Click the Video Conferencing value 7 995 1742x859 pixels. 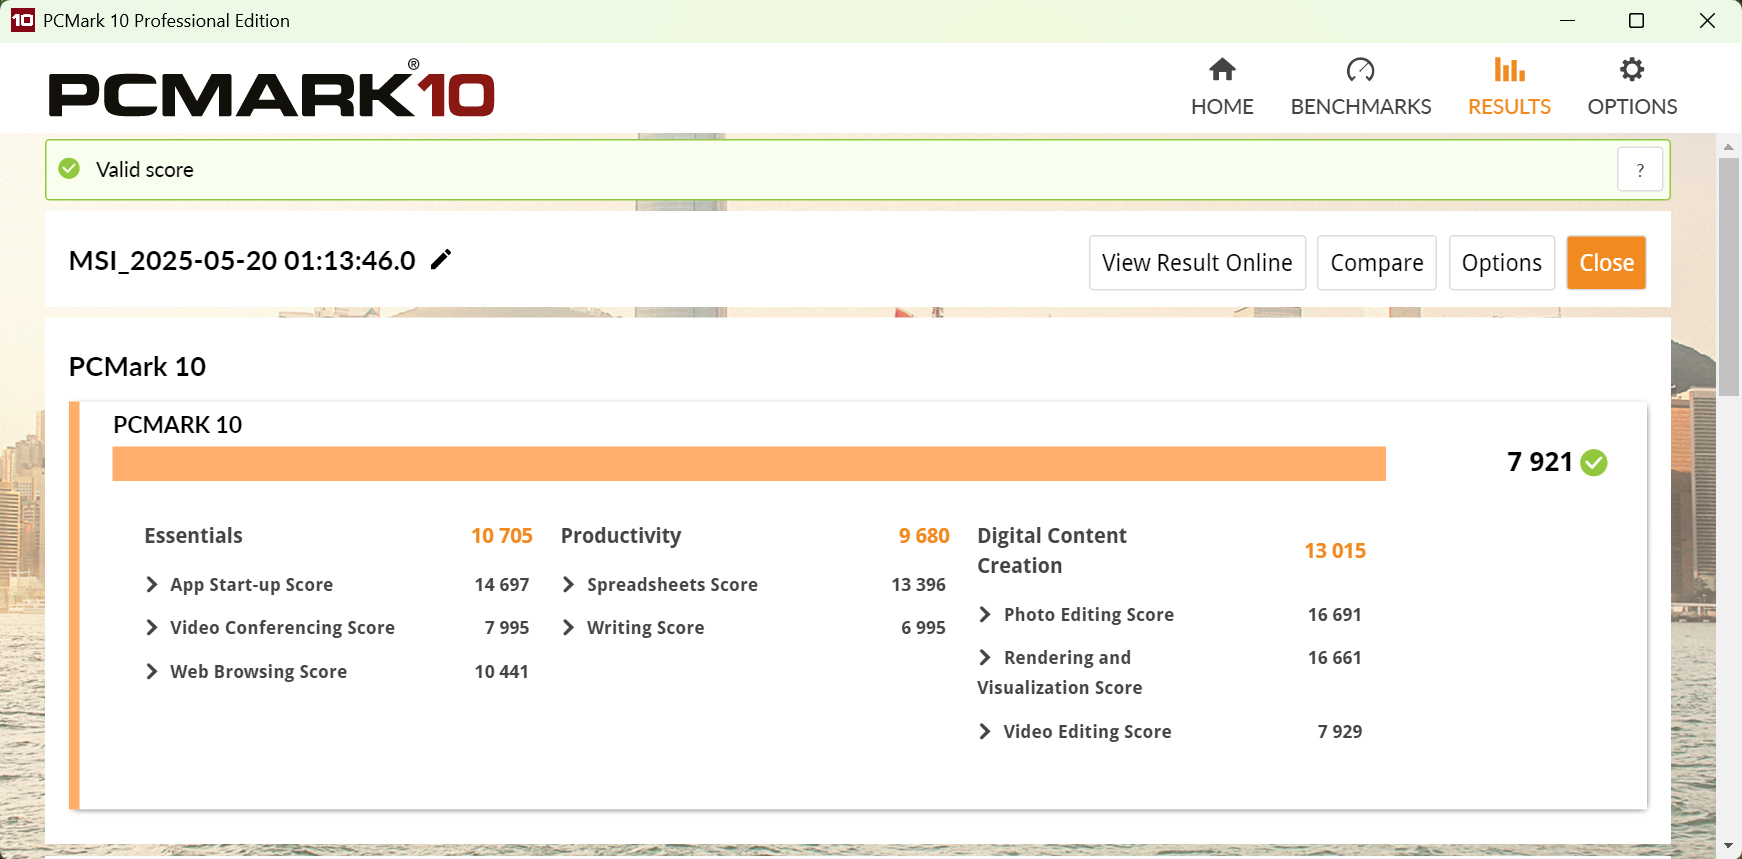click(507, 628)
